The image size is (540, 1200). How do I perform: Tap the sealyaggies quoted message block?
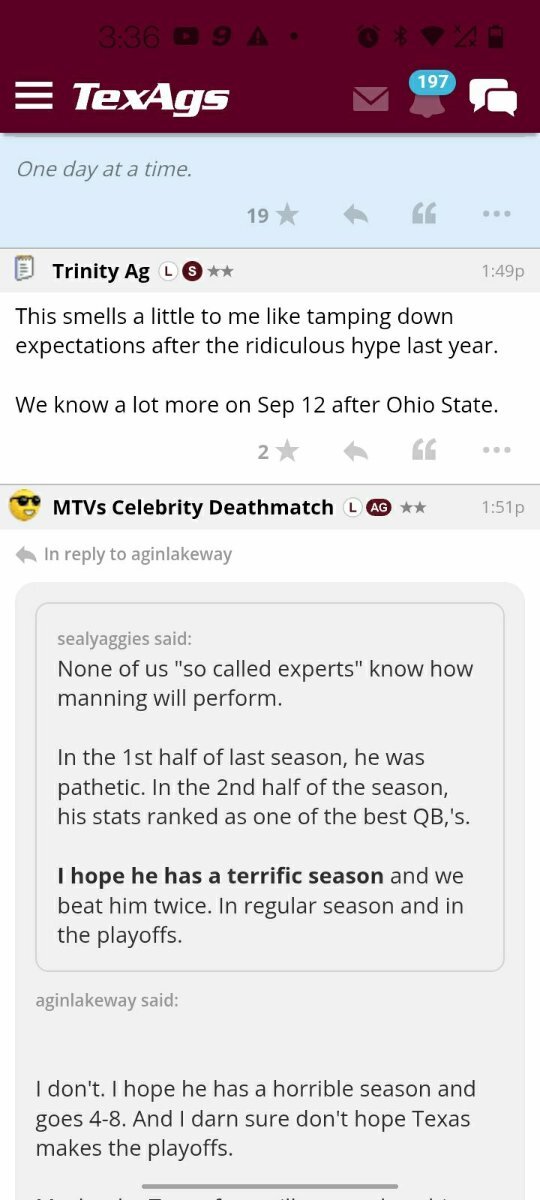[270, 786]
